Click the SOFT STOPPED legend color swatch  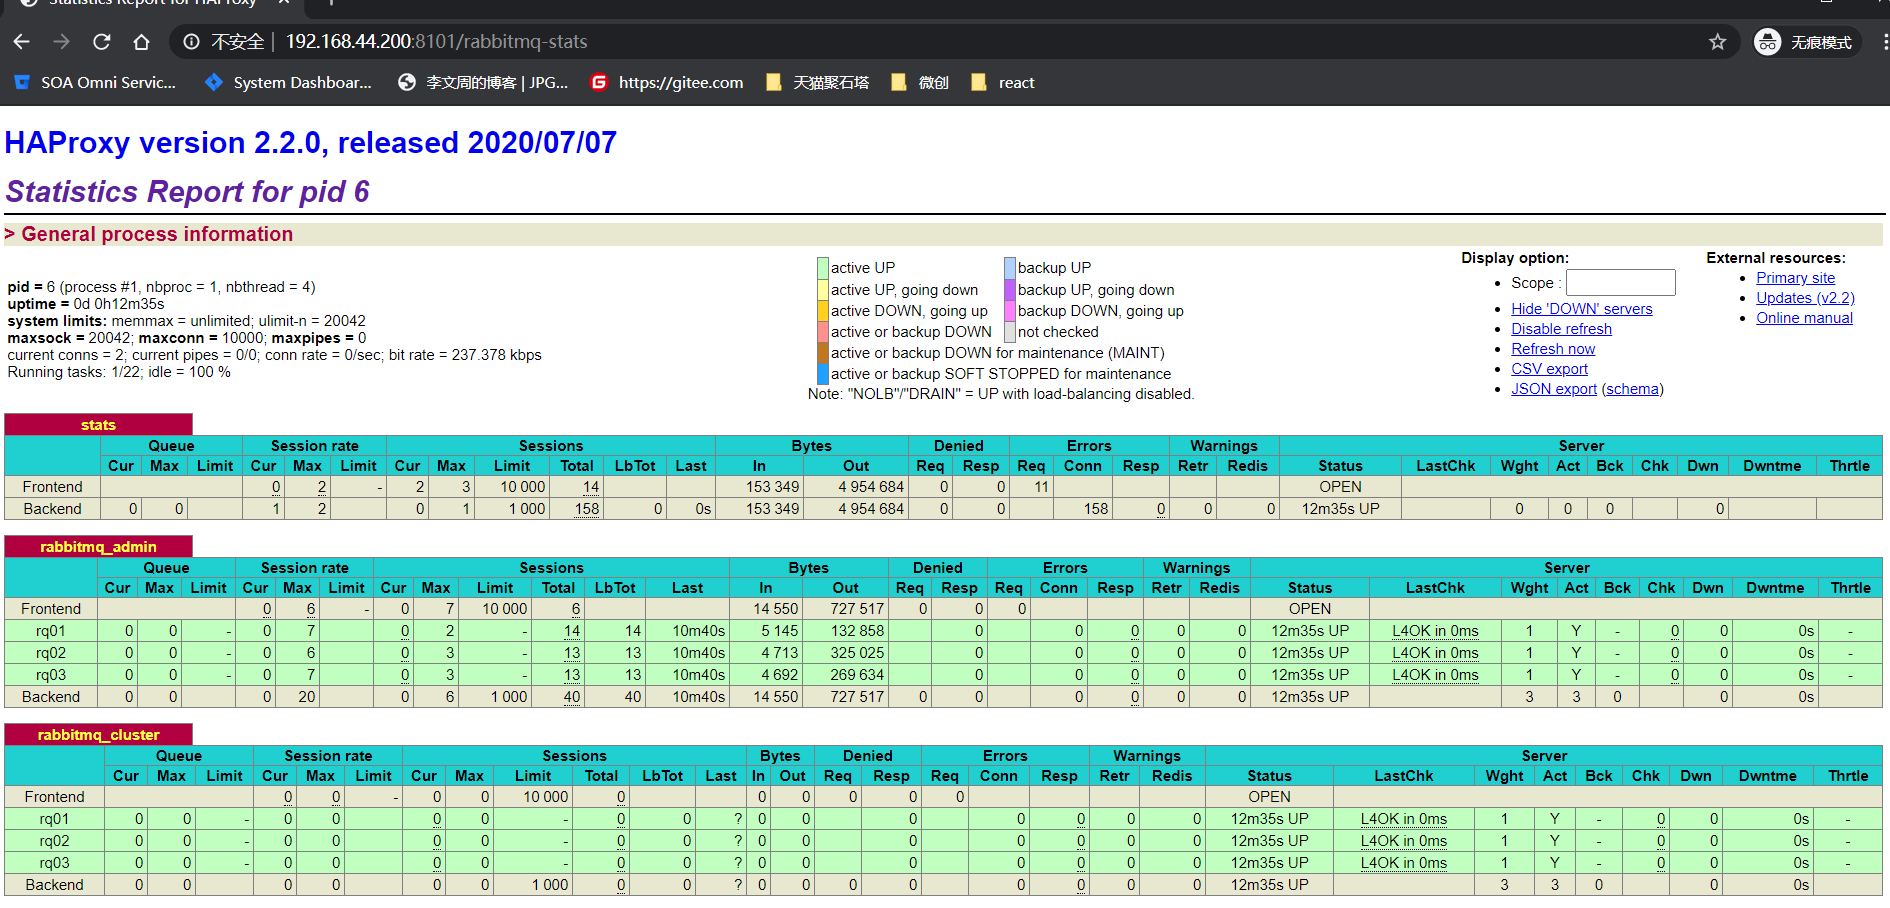point(822,374)
